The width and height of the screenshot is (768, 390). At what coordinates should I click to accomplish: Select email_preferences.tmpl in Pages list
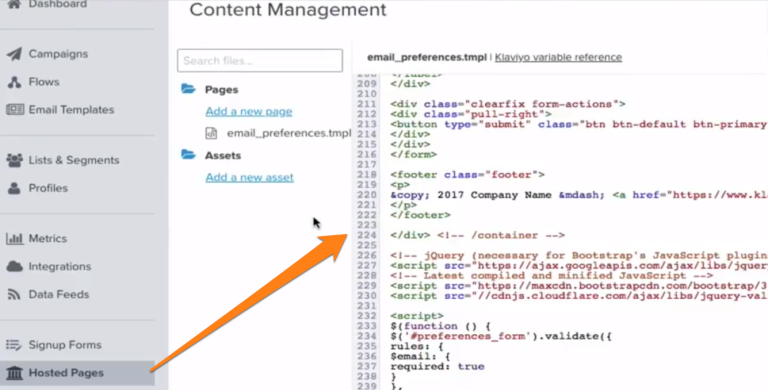(x=289, y=133)
